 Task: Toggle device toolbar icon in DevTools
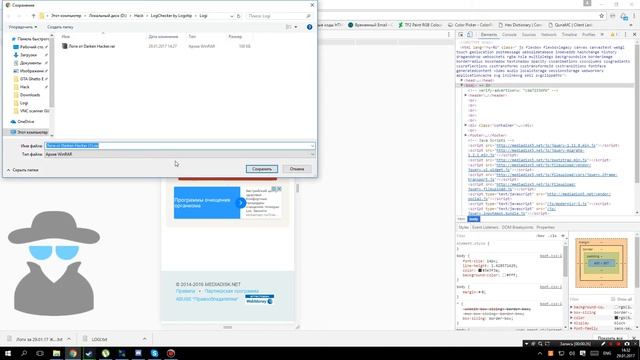point(470,35)
